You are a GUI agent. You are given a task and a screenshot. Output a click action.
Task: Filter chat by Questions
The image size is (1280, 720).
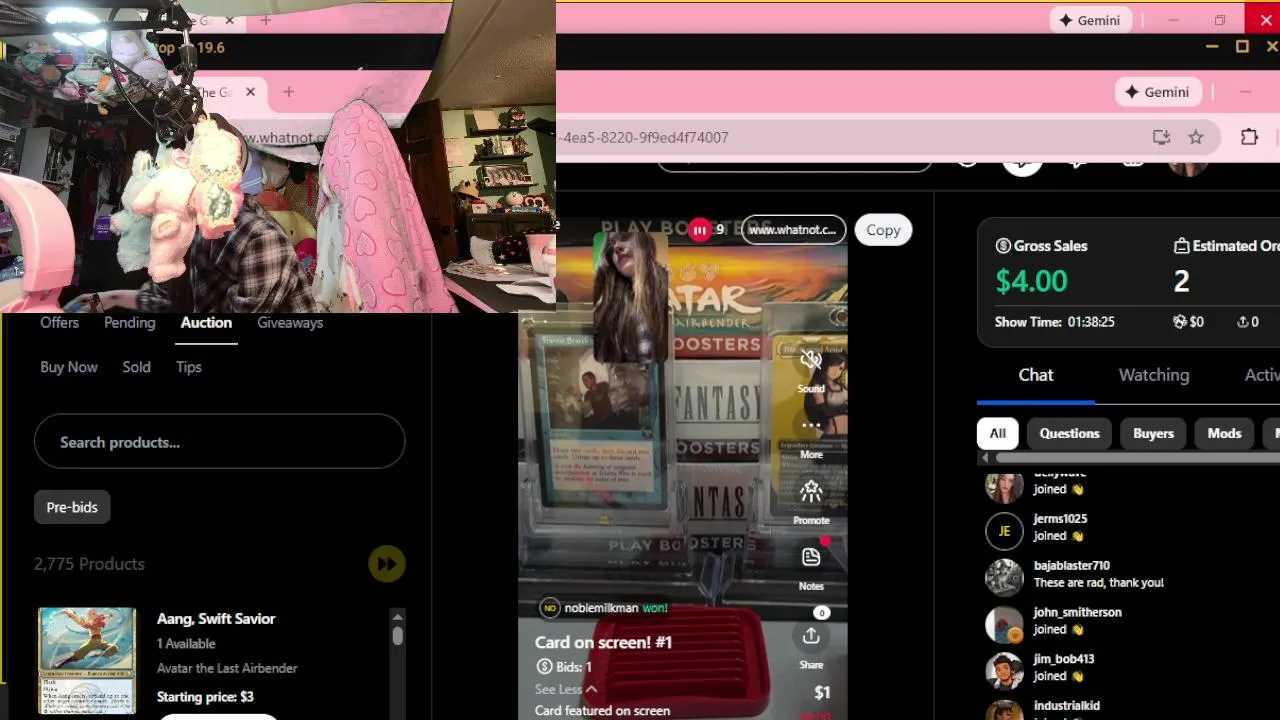tap(1069, 433)
